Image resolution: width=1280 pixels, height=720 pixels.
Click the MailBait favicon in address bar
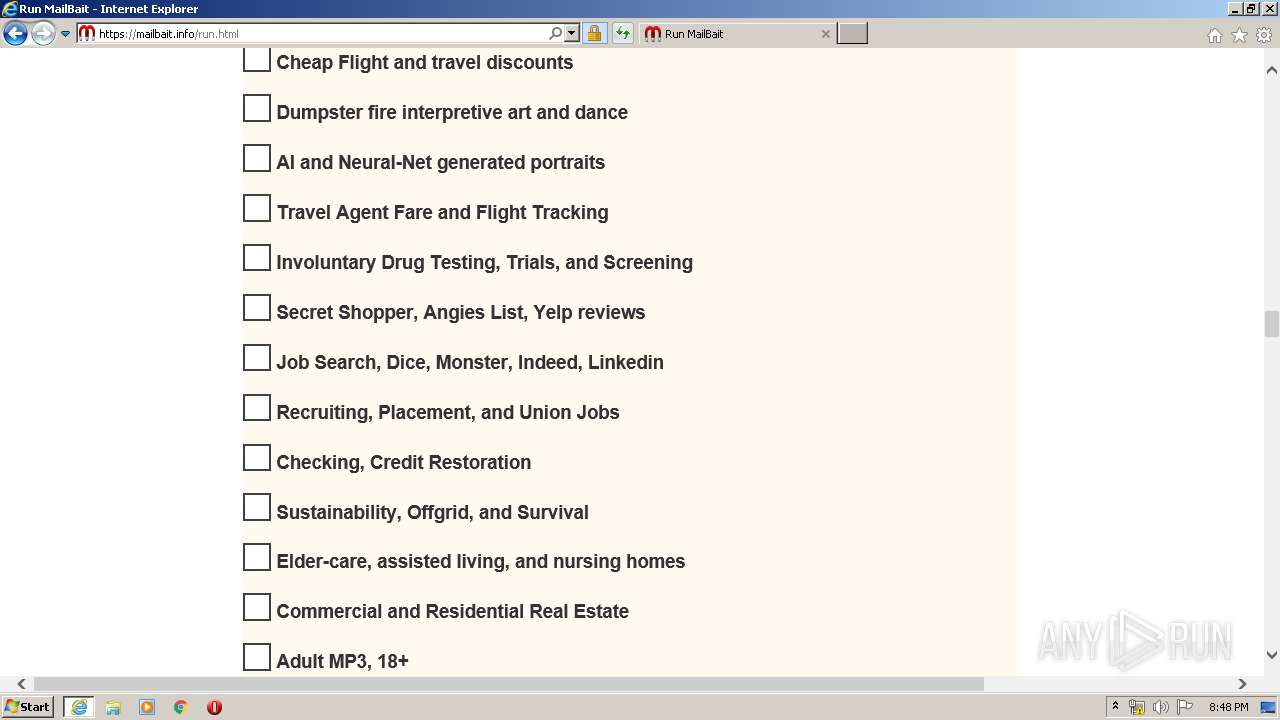[x=87, y=34]
